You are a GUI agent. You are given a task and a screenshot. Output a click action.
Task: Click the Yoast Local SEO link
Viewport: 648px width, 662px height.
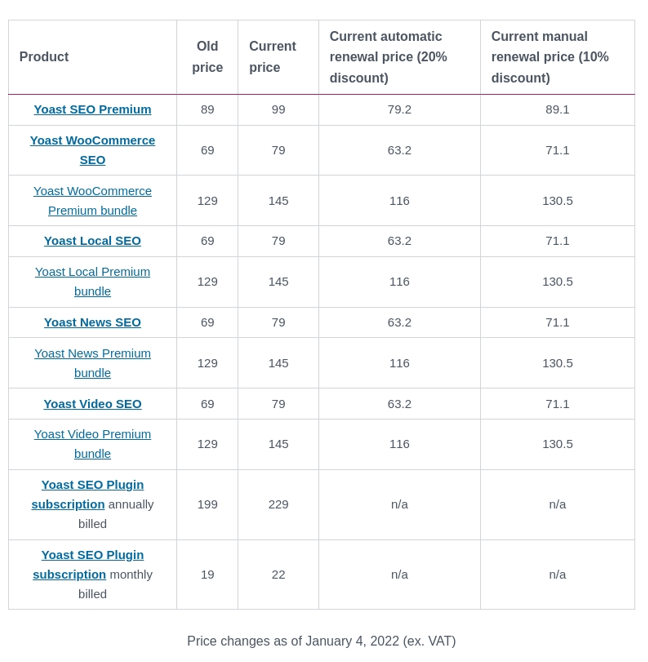click(x=92, y=241)
